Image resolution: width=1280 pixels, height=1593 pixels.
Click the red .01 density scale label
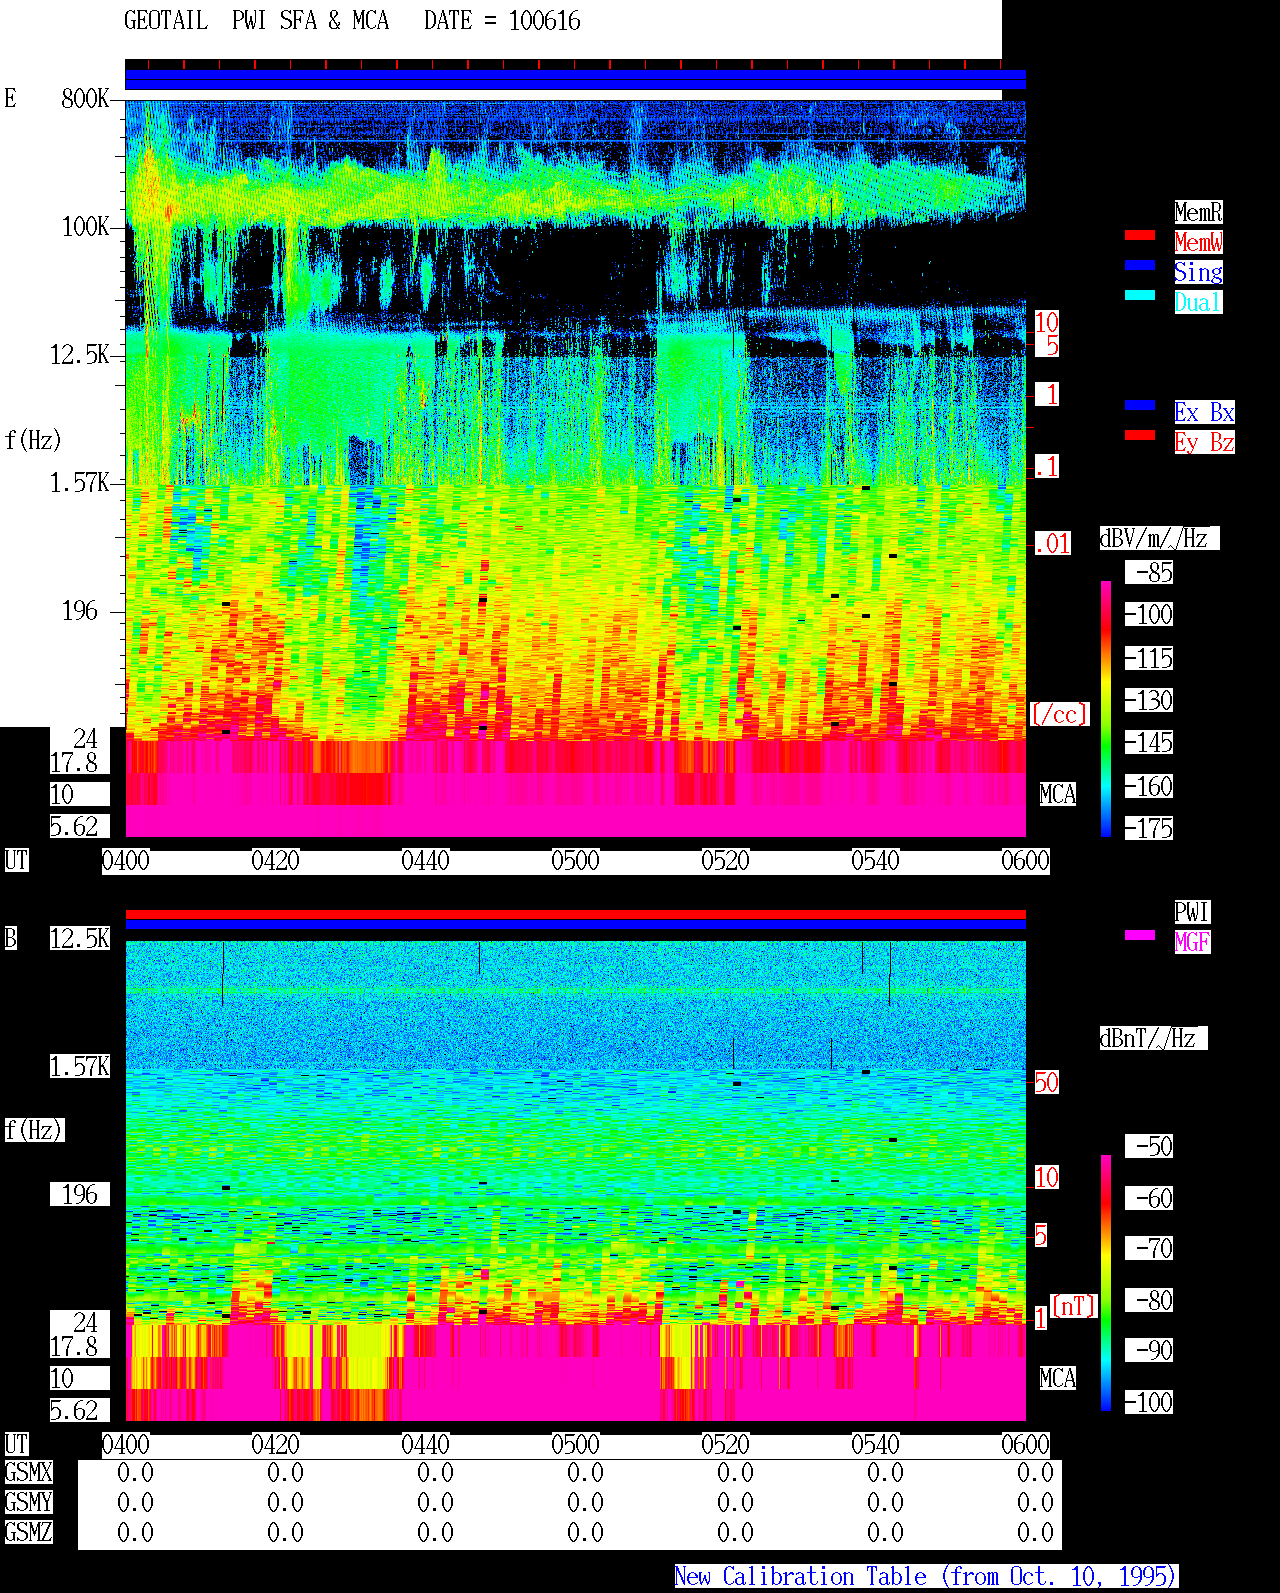point(1052,544)
